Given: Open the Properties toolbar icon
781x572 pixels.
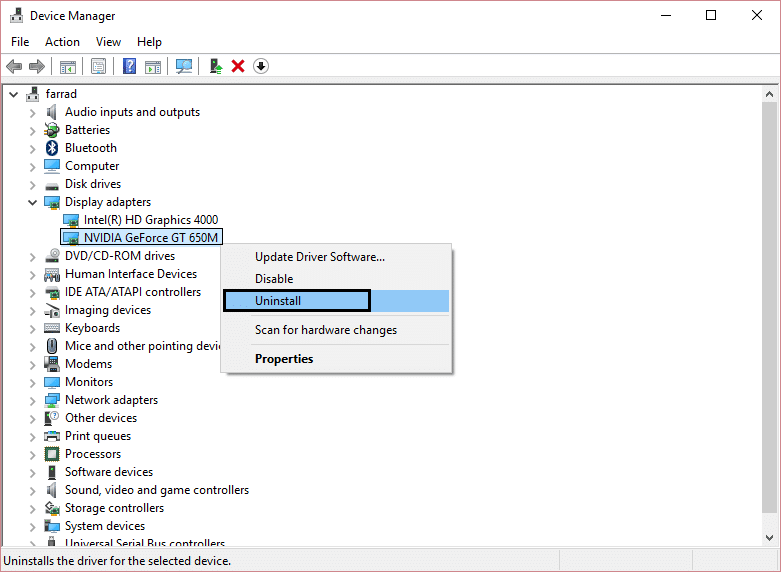Looking at the screenshot, I should click(x=98, y=66).
